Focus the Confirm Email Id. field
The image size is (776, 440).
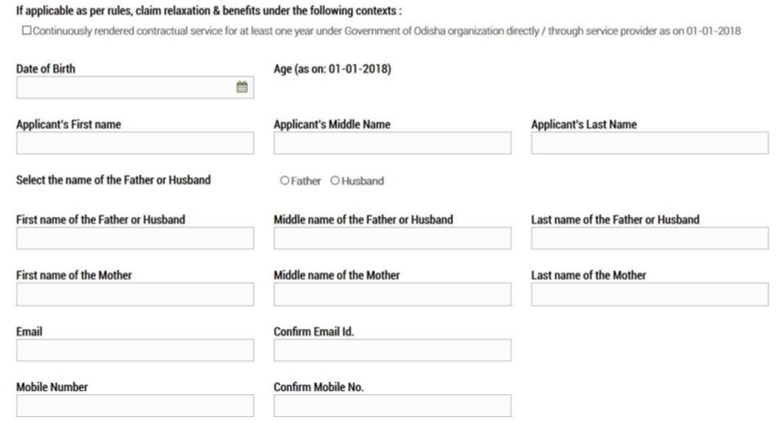pos(392,350)
